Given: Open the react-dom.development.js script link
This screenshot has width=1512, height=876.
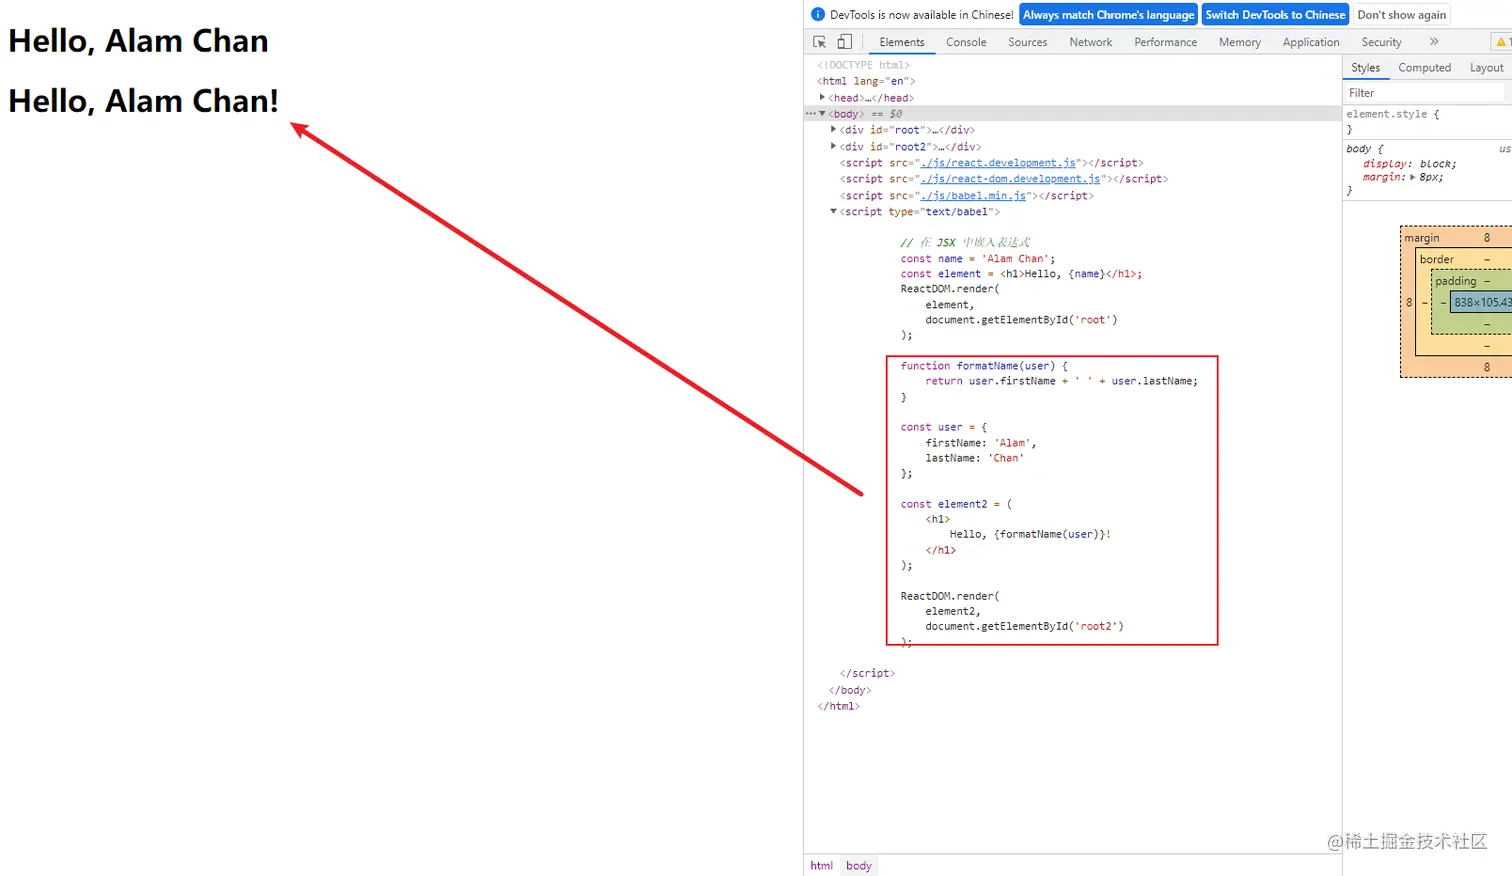Looking at the screenshot, I should click(1011, 179).
